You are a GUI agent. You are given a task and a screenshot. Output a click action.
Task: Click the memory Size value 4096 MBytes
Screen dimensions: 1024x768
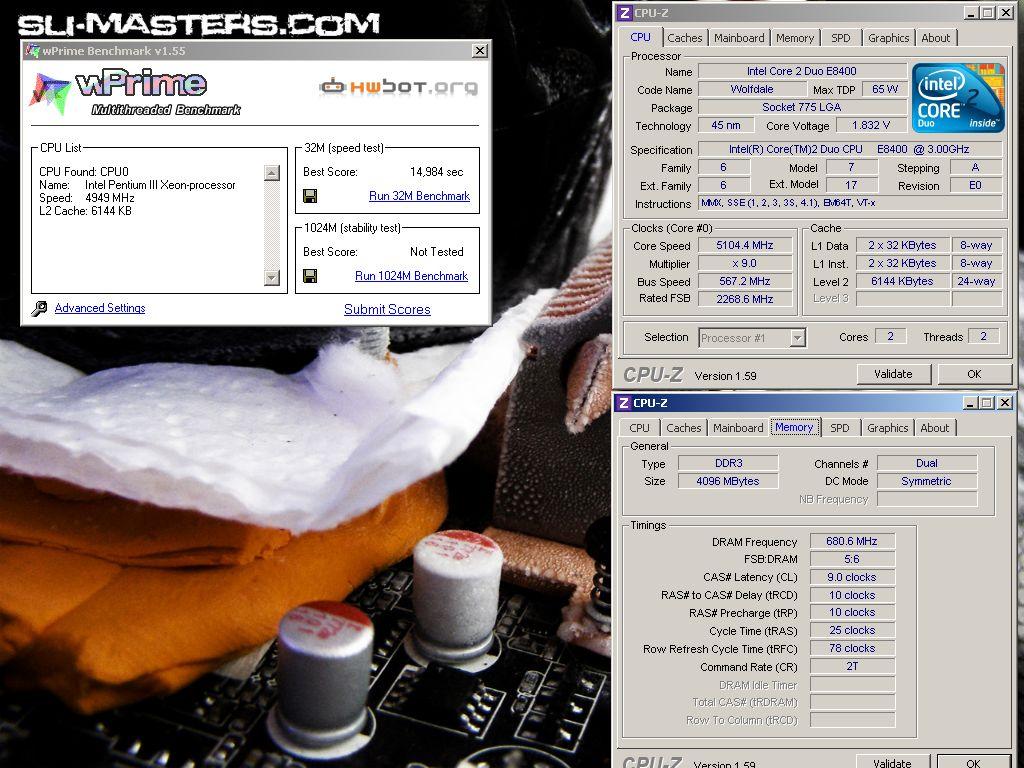pos(728,481)
